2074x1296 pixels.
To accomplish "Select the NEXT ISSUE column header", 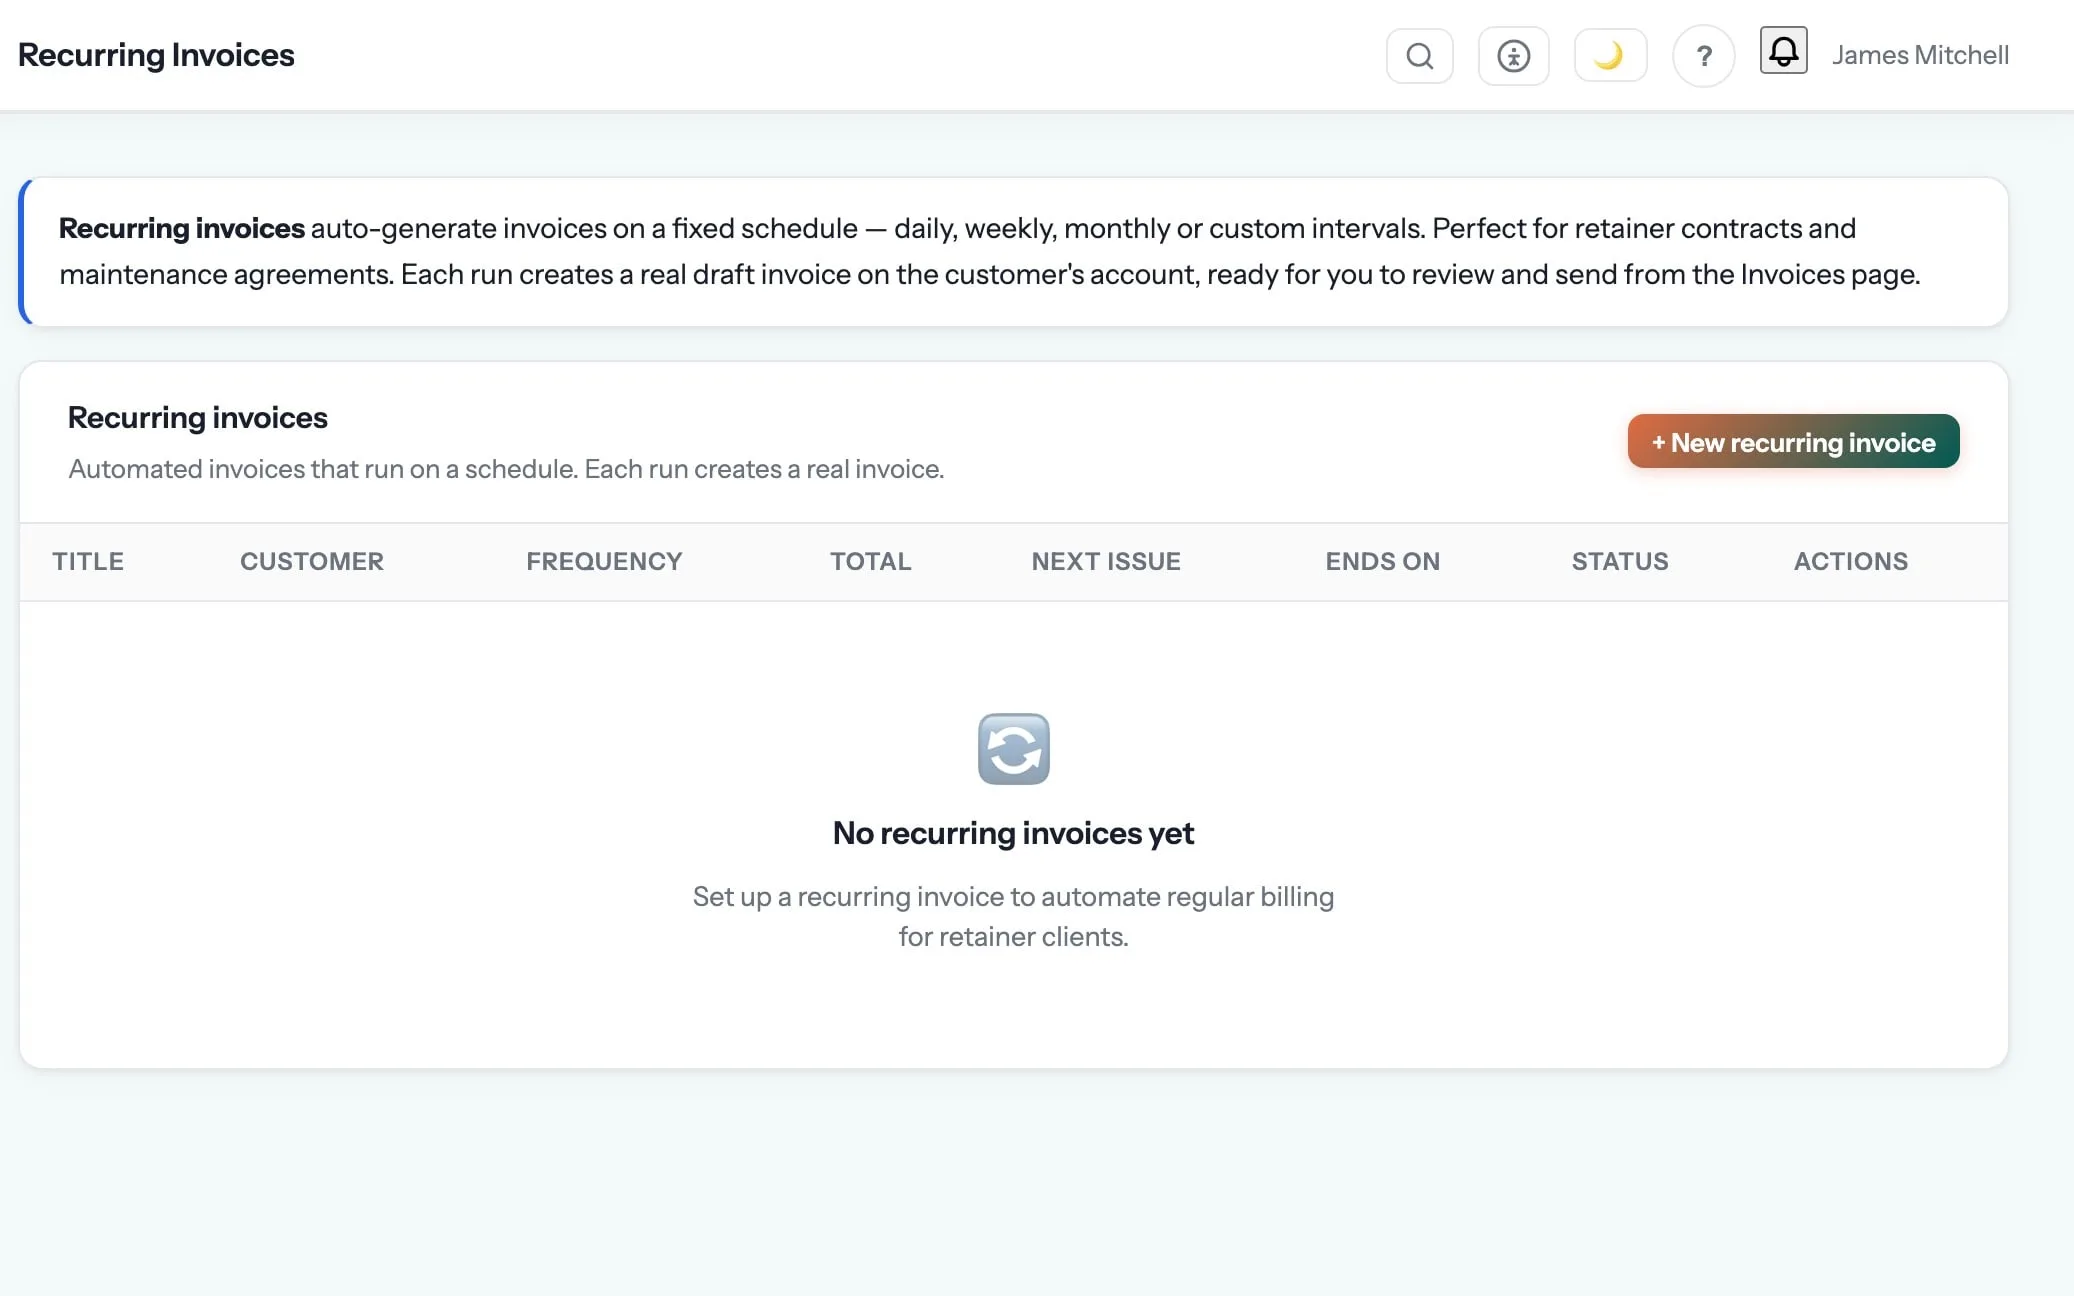I will 1106,561.
